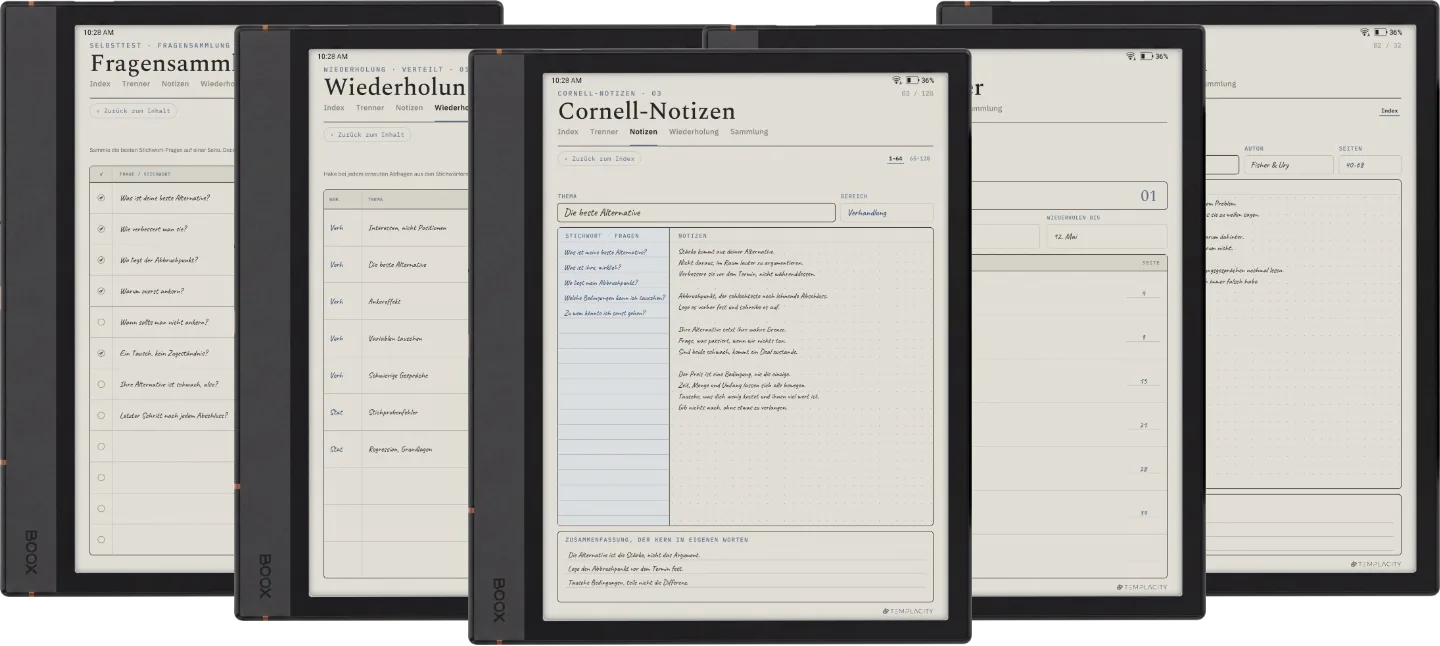Click row 'Interessen, nicht Positionen' in Wiederholung
This screenshot has height=646, width=1440.
(x=396, y=228)
